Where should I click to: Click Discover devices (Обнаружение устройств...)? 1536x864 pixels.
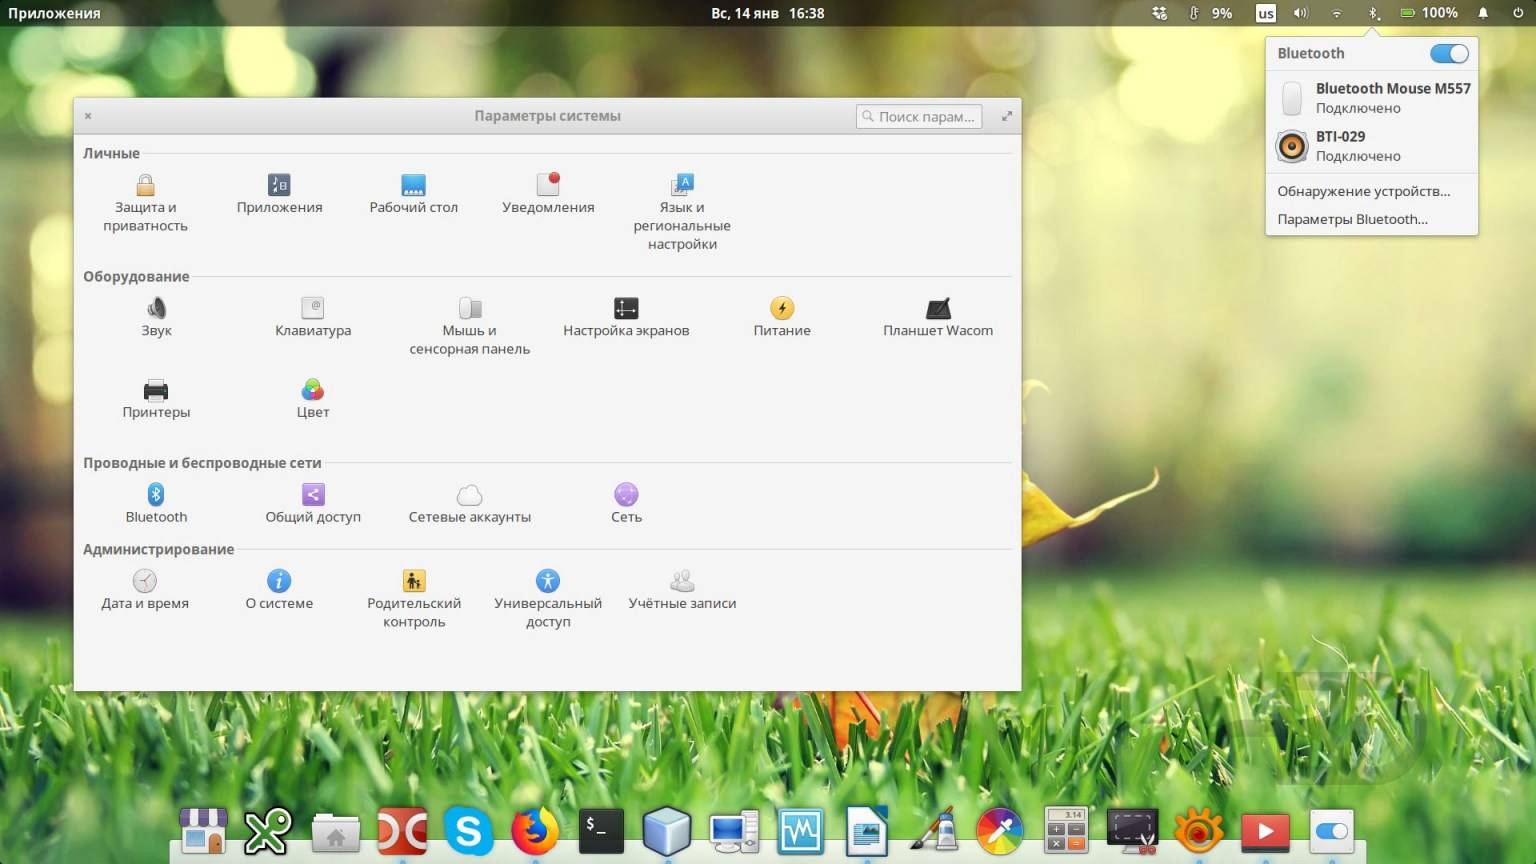1363,191
